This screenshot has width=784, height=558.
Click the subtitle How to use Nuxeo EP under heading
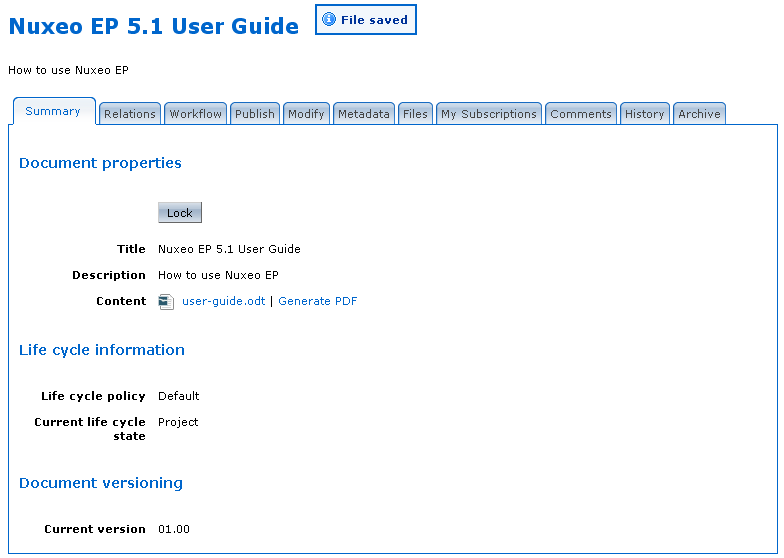pos(68,70)
